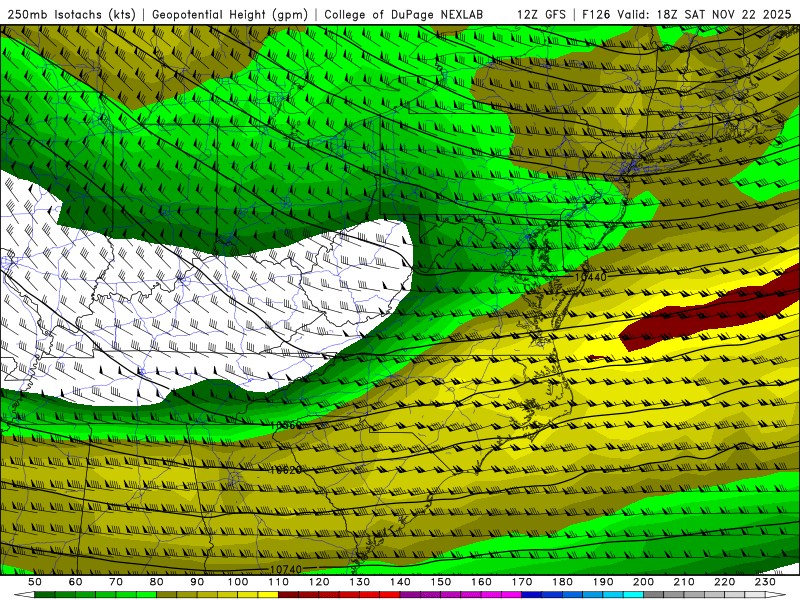Image resolution: width=800 pixels, height=600 pixels.
Task: Click the 130 value on the color scale
Action: tap(360, 582)
